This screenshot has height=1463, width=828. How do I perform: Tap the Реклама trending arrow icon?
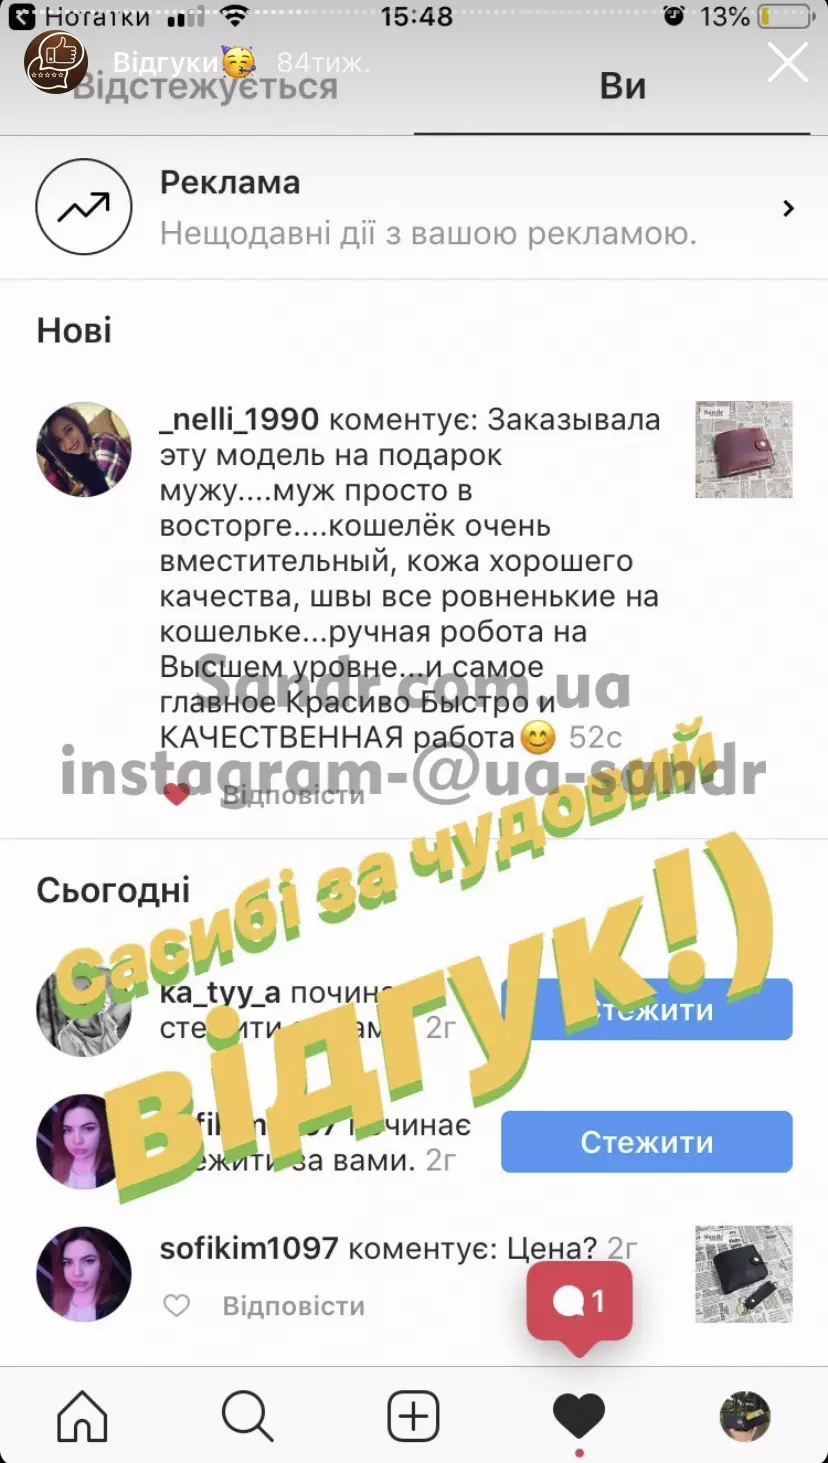[x=84, y=207]
